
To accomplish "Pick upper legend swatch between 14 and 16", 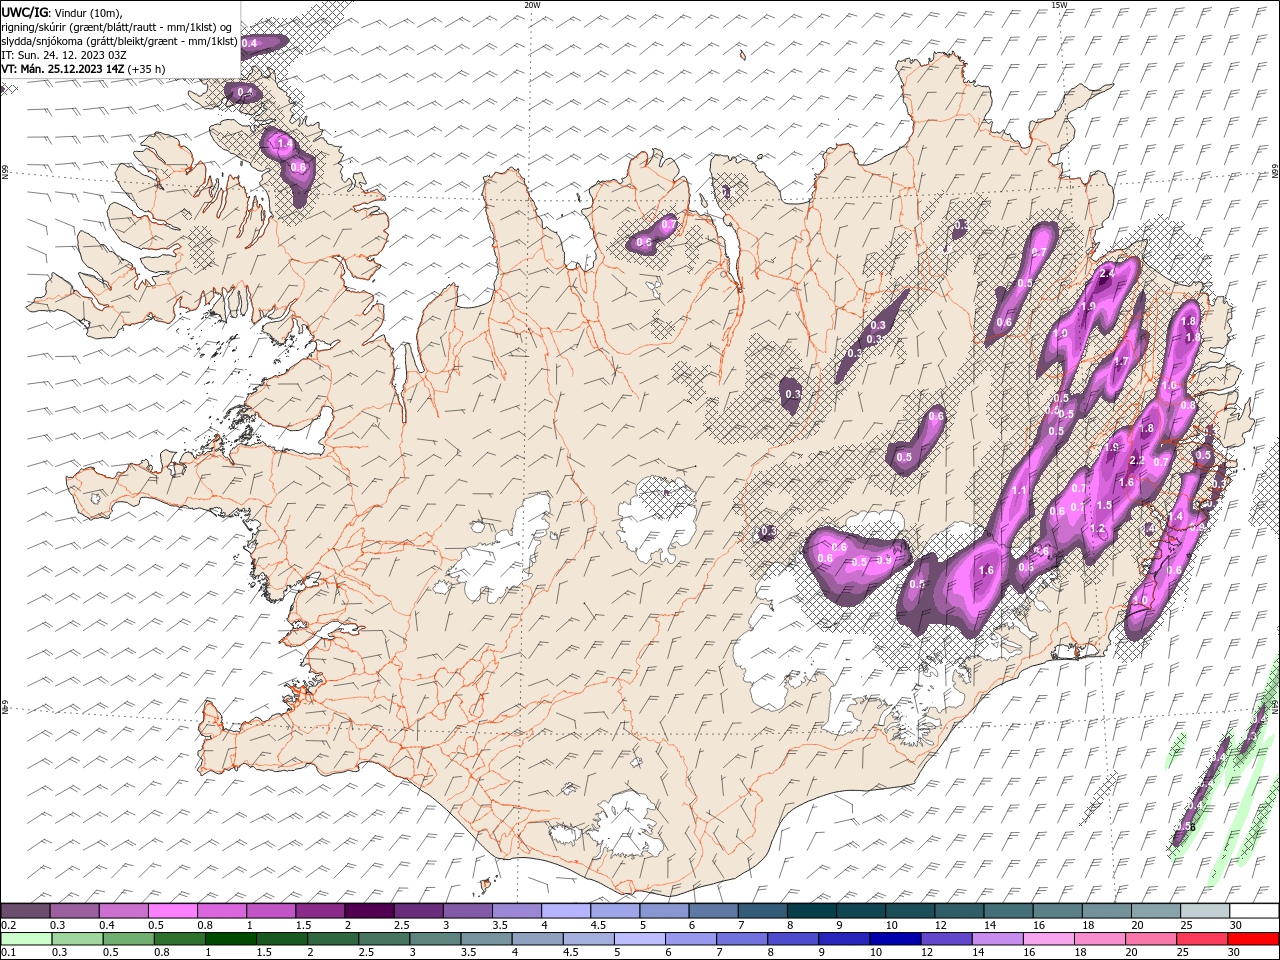I will pyautogui.click(x=1007, y=911).
